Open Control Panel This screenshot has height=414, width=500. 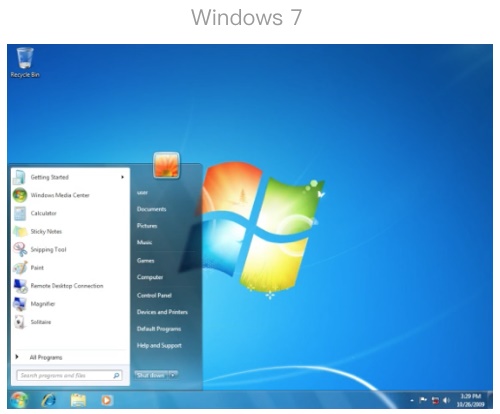pyautogui.click(x=154, y=295)
